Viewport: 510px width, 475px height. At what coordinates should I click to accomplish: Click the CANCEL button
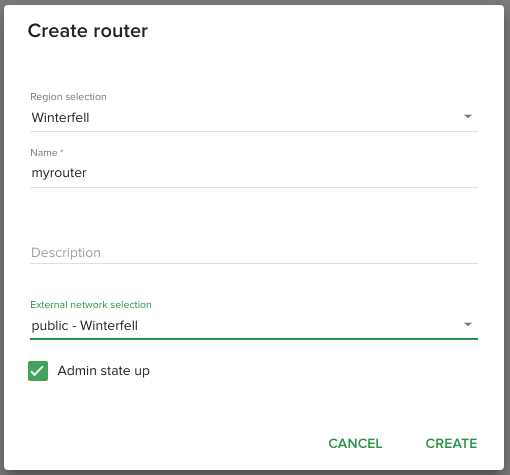click(355, 443)
